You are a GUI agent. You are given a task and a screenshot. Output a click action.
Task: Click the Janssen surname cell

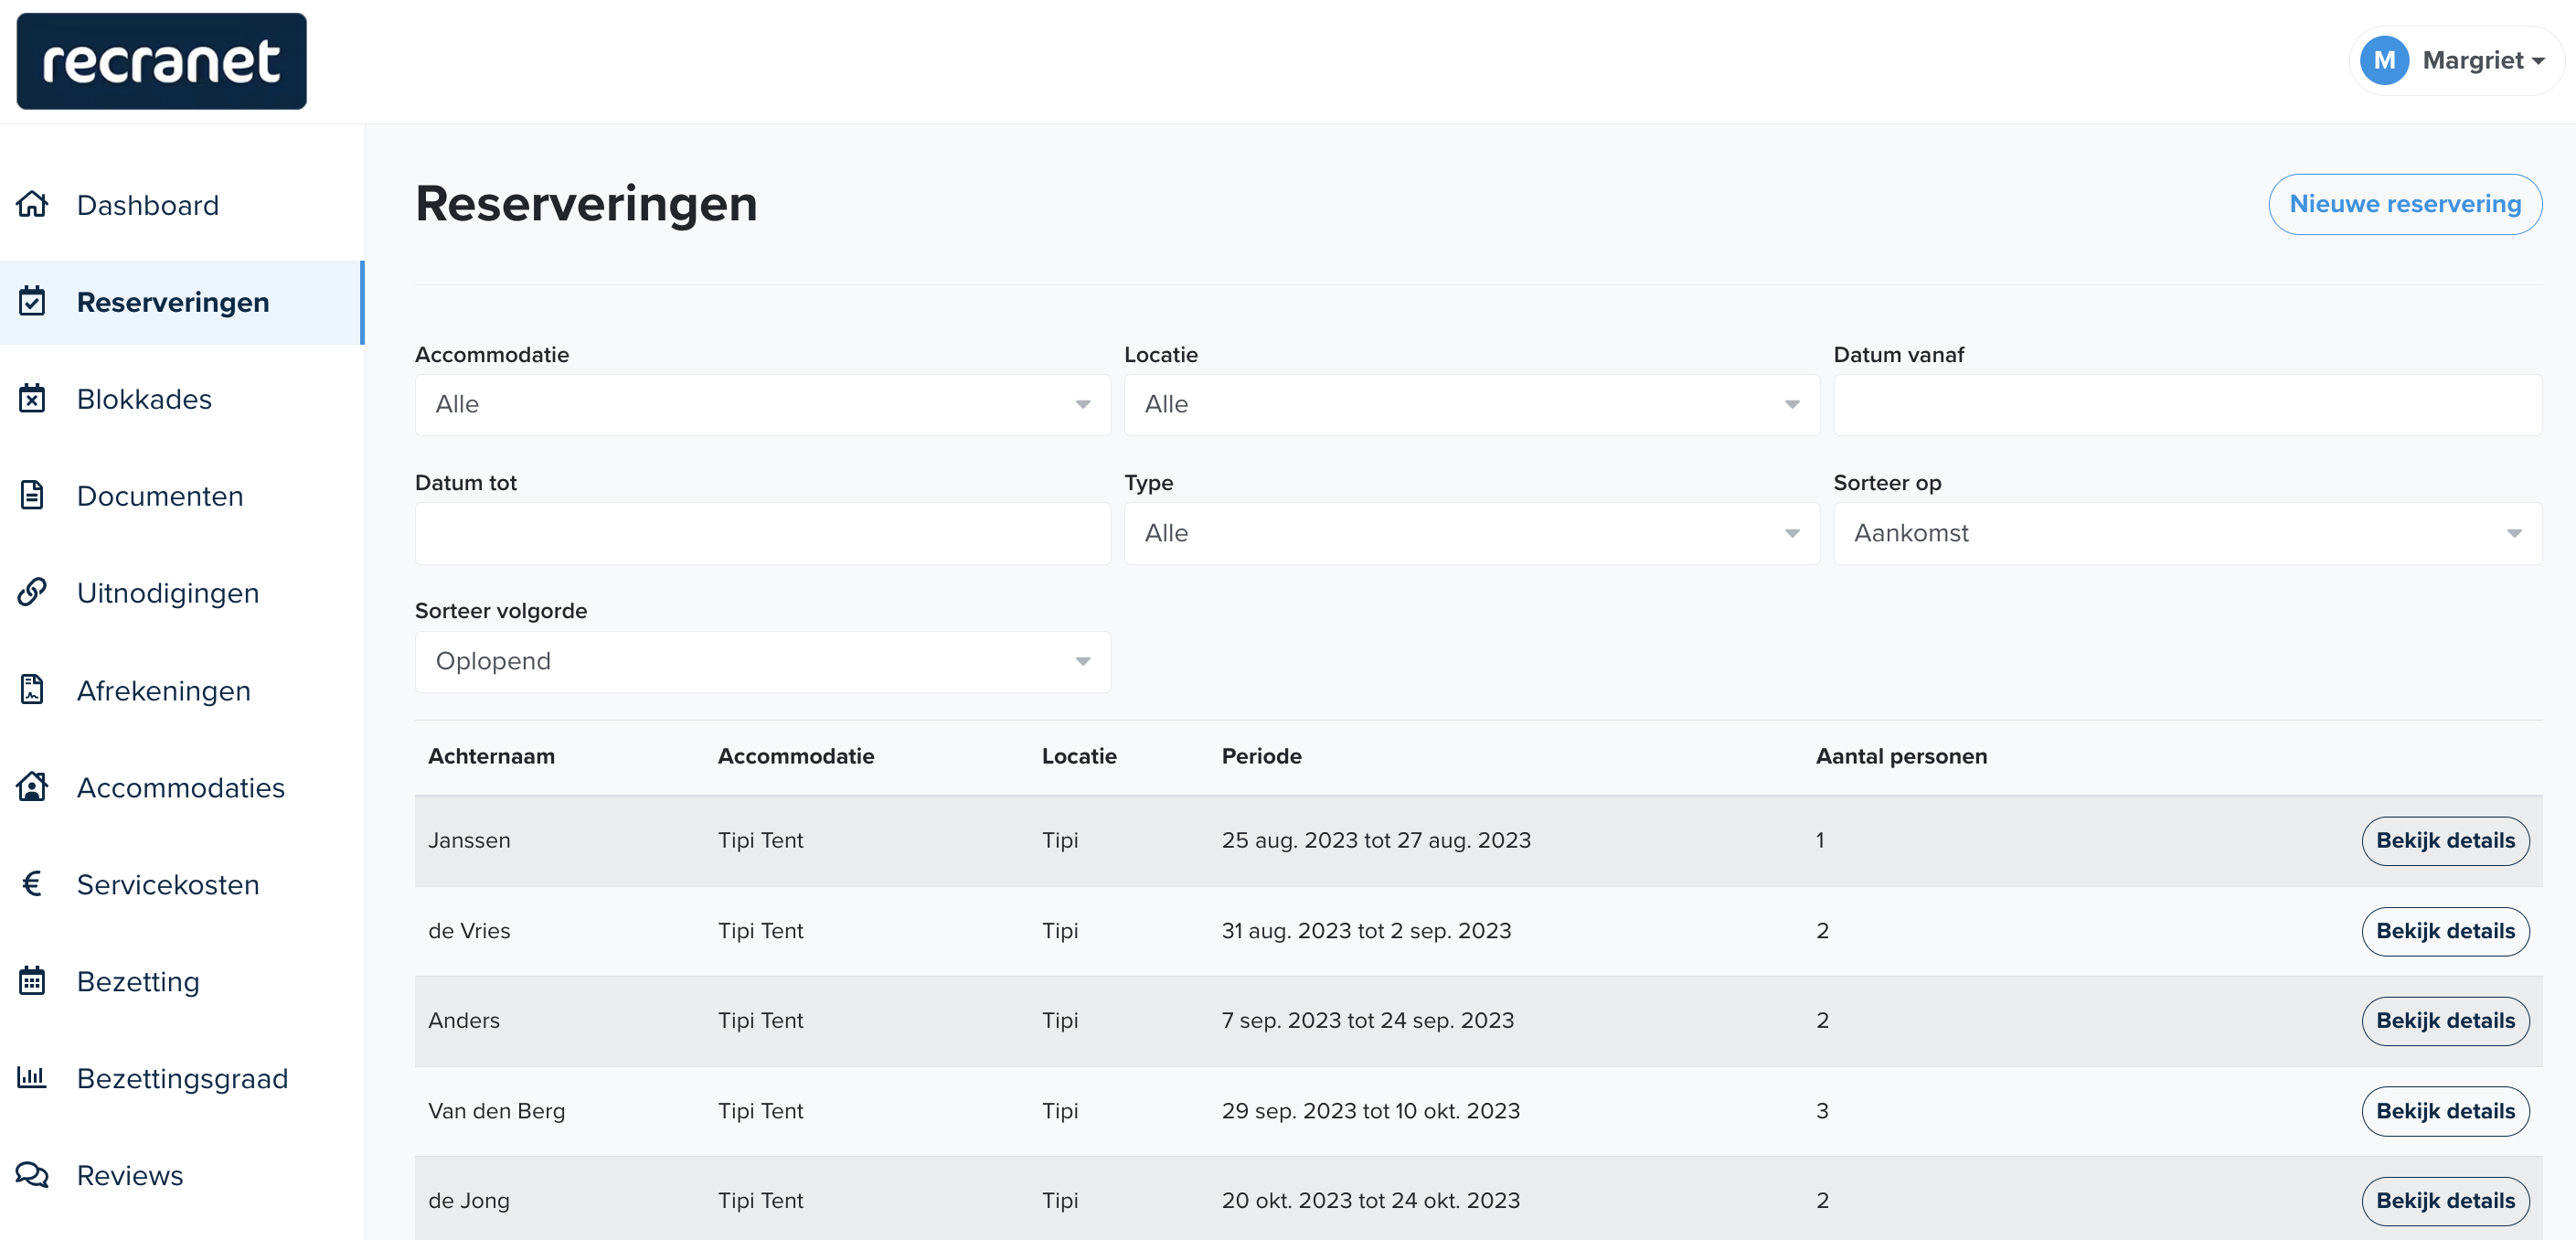click(469, 840)
